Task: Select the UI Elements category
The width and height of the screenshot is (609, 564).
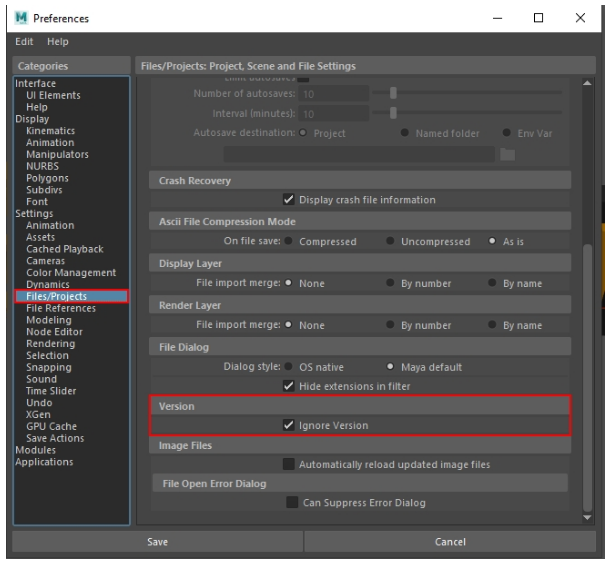Action: (x=53, y=95)
